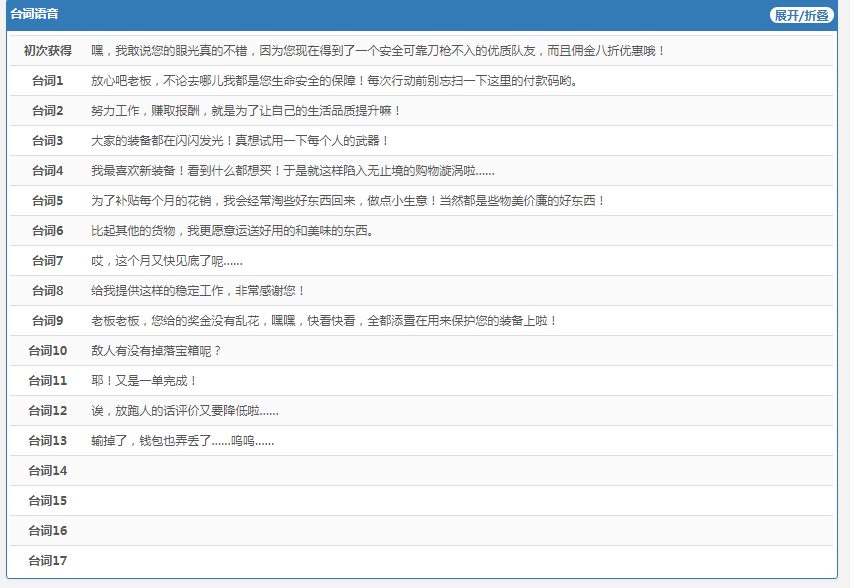Screen dimensions: 854x588
Task: Click the 台词1 row label
Action: point(48,81)
